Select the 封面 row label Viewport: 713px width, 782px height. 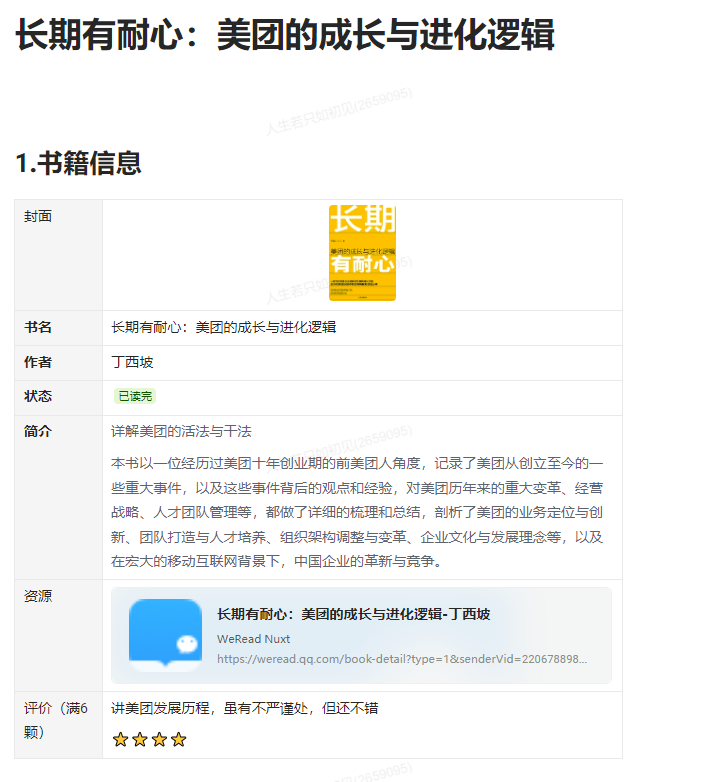tap(38, 216)
